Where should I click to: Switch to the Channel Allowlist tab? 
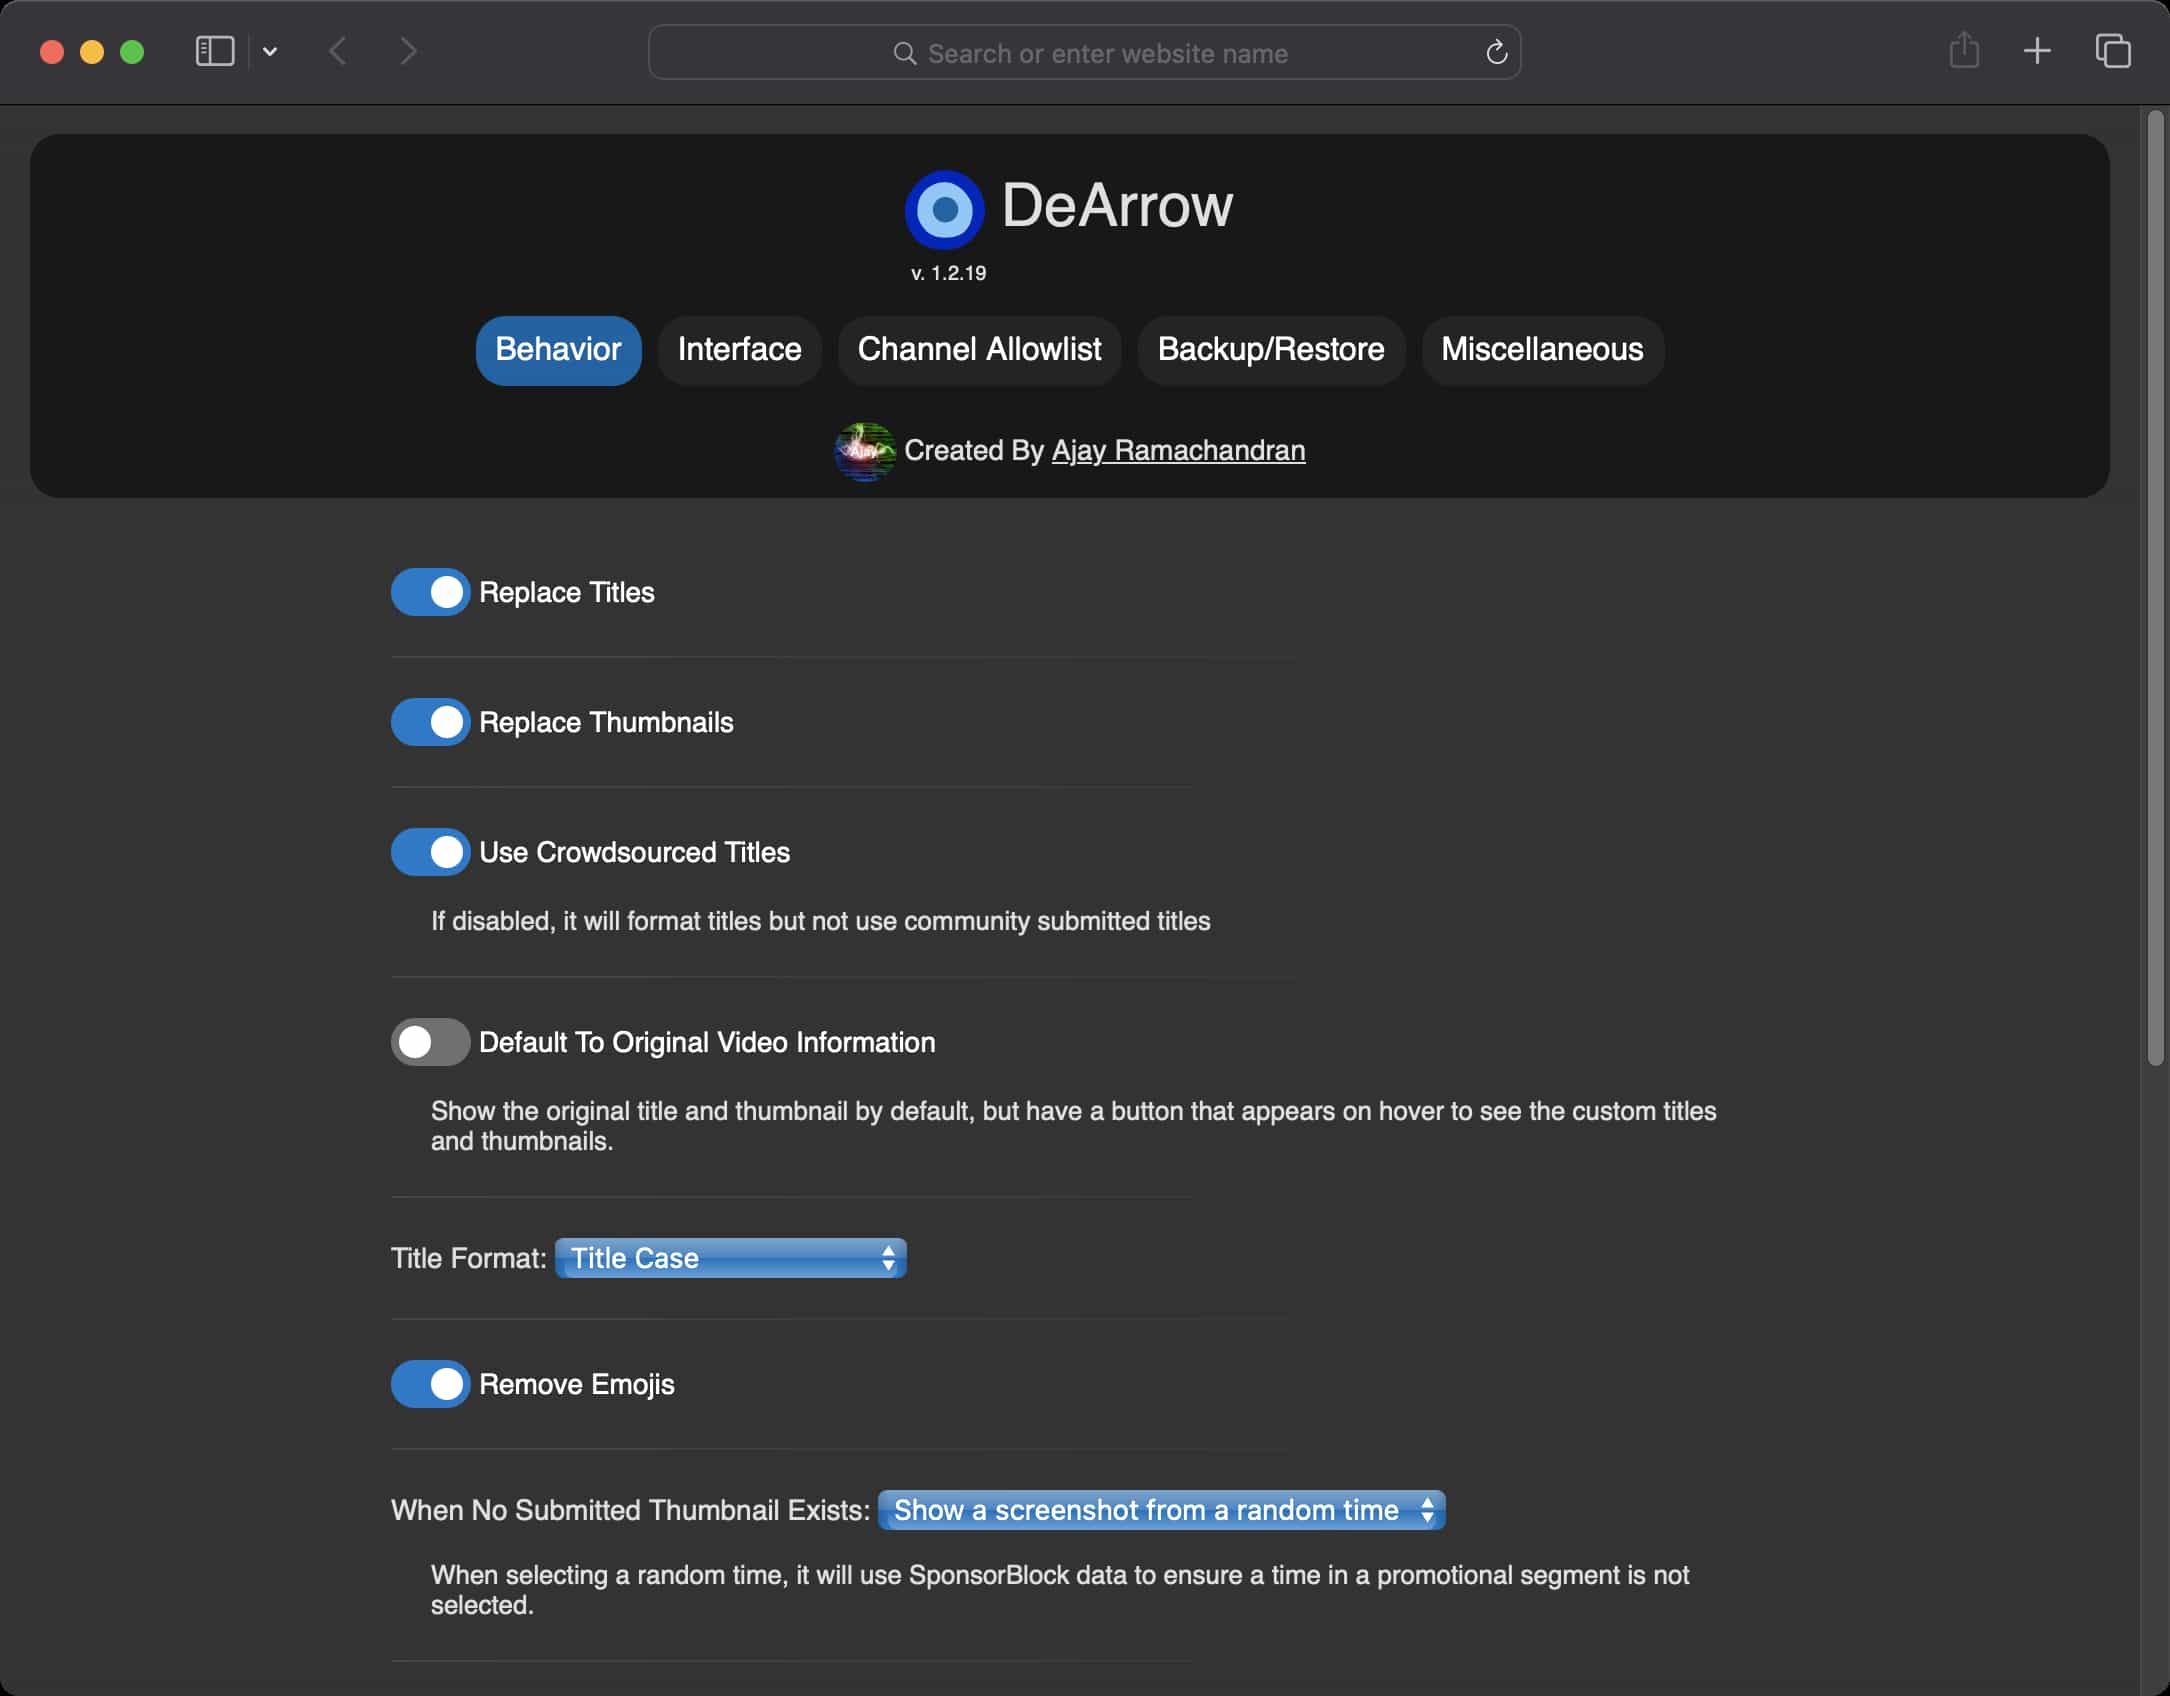click(x=978, y=350)
